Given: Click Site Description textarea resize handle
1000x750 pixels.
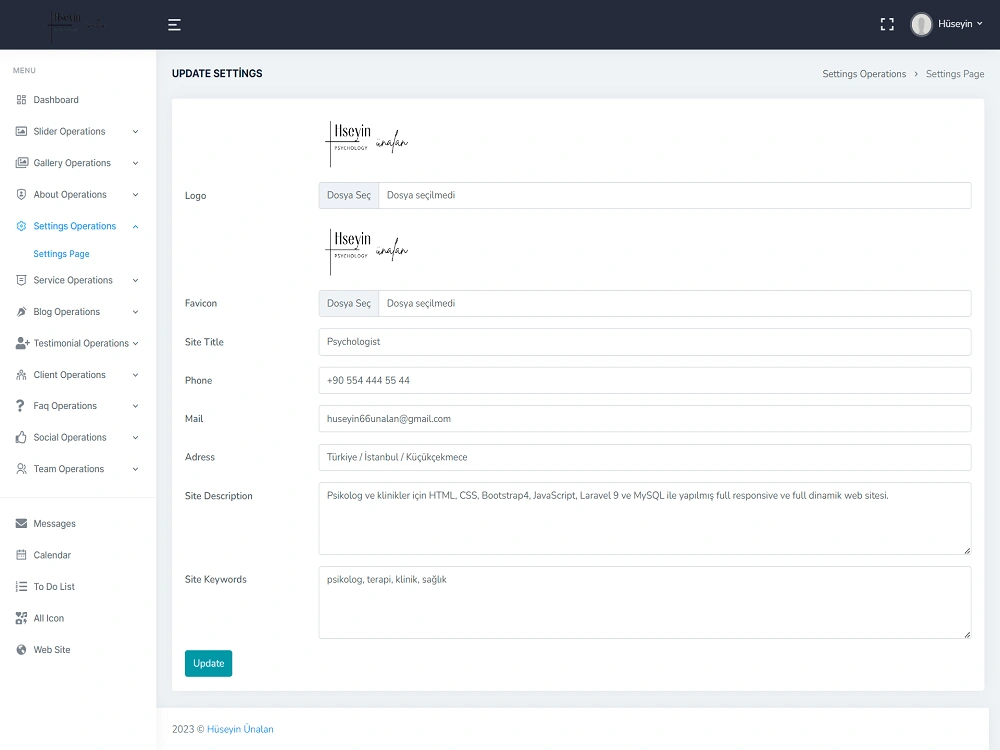Looking at the screenshot, I should point(967,550).
